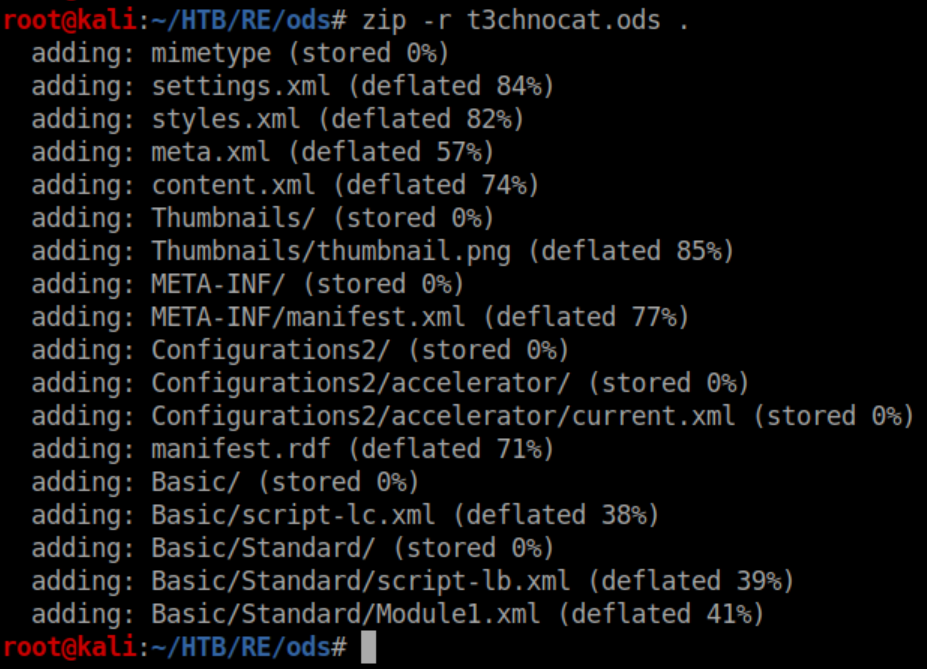Click Basic/script-lc.xml entry
927x669 pixels.
pyautogui.click(x=293, y=515)
